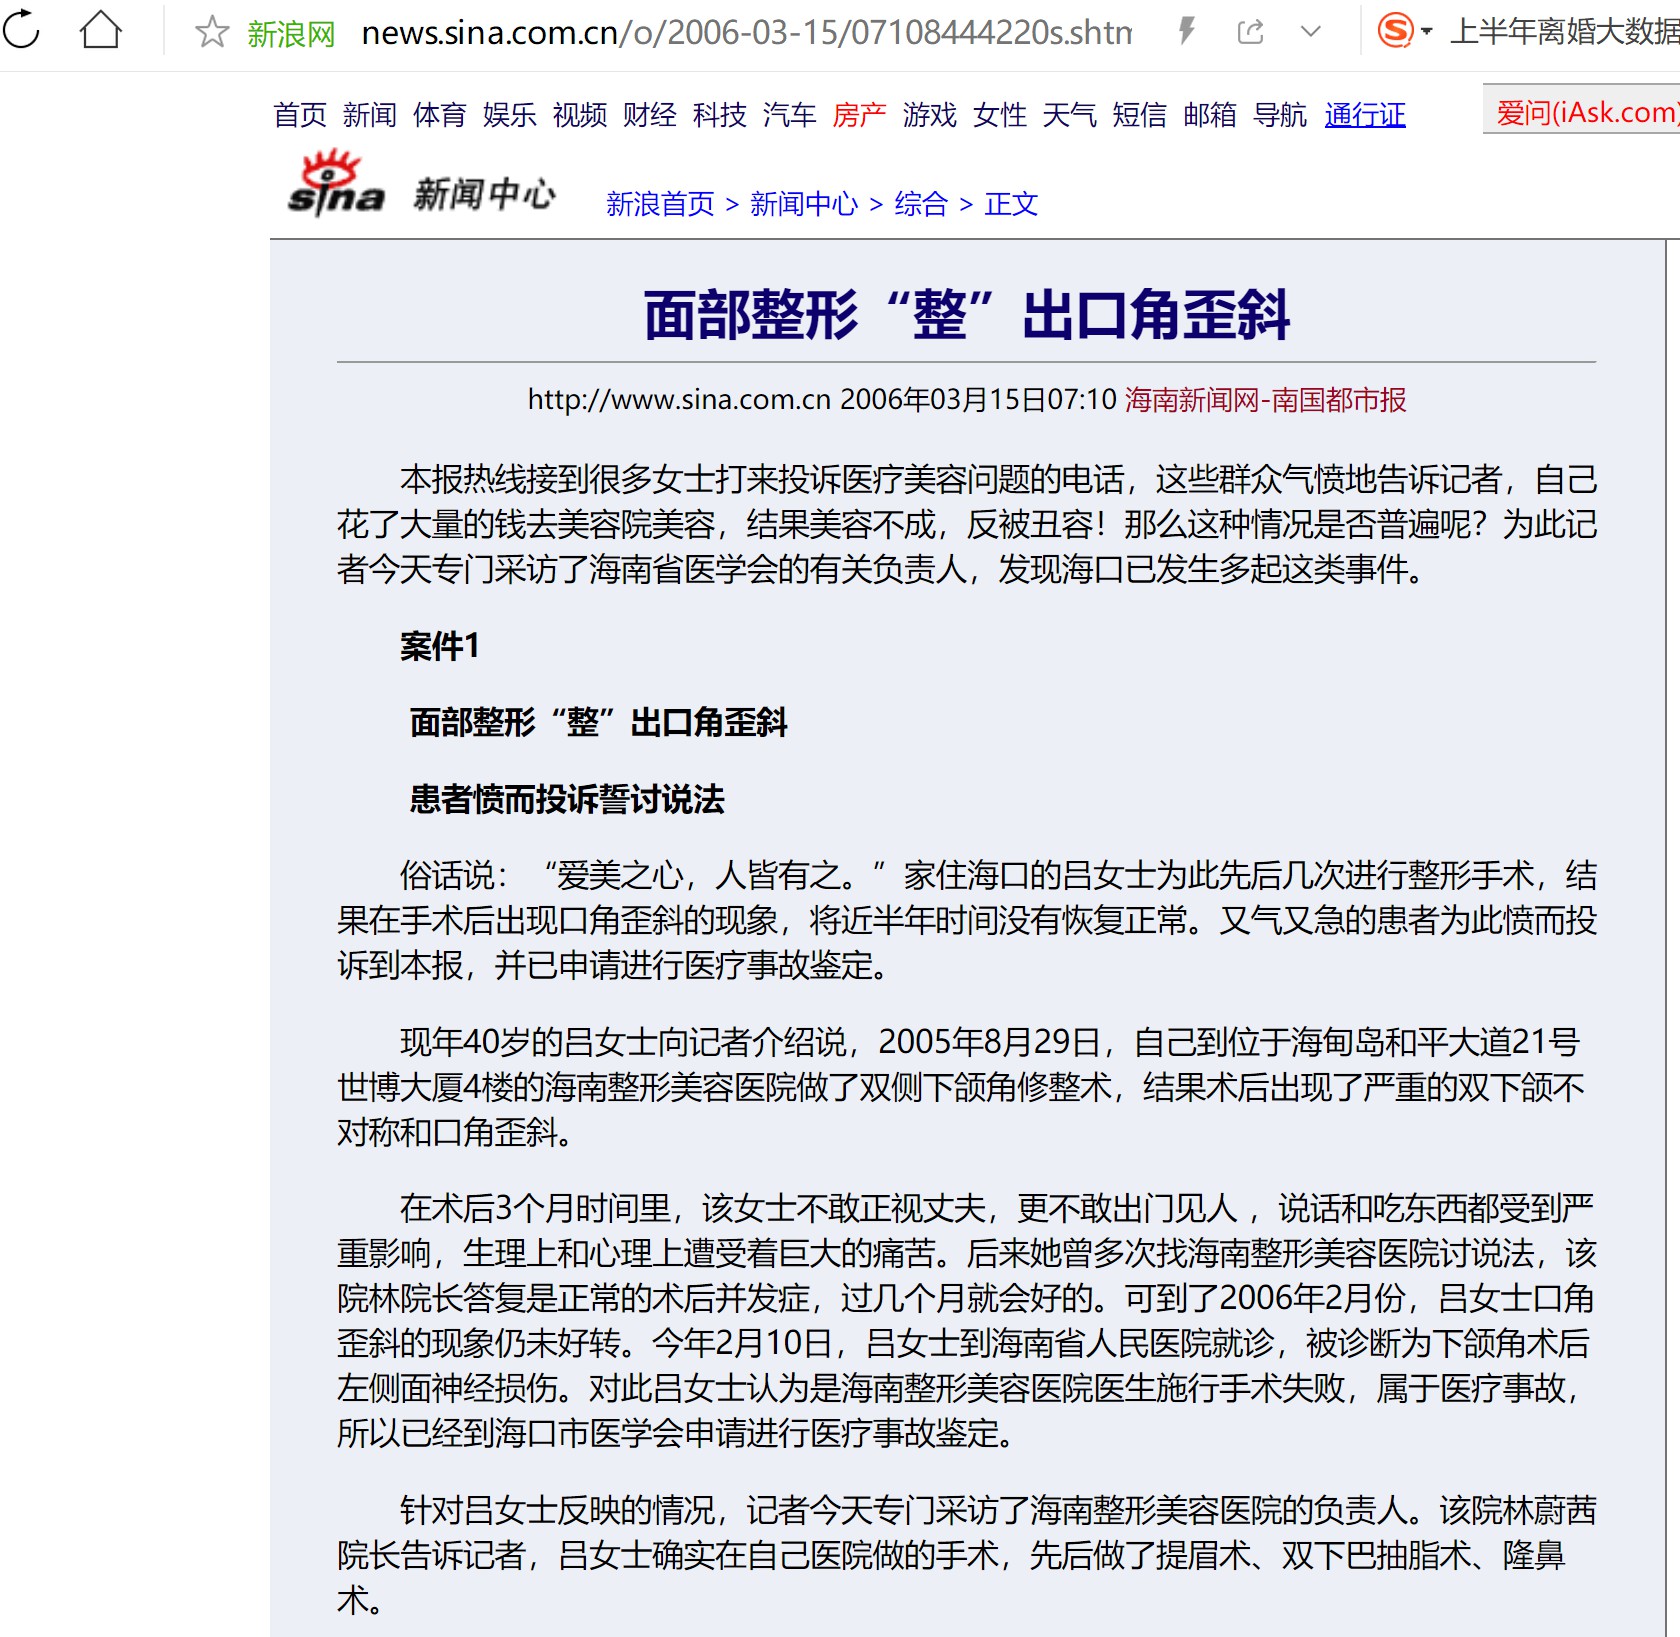The width and height of the screenshot is (1680, 1637).
Task: Open the 女性 navigation link
Action: coord(1000,115)
